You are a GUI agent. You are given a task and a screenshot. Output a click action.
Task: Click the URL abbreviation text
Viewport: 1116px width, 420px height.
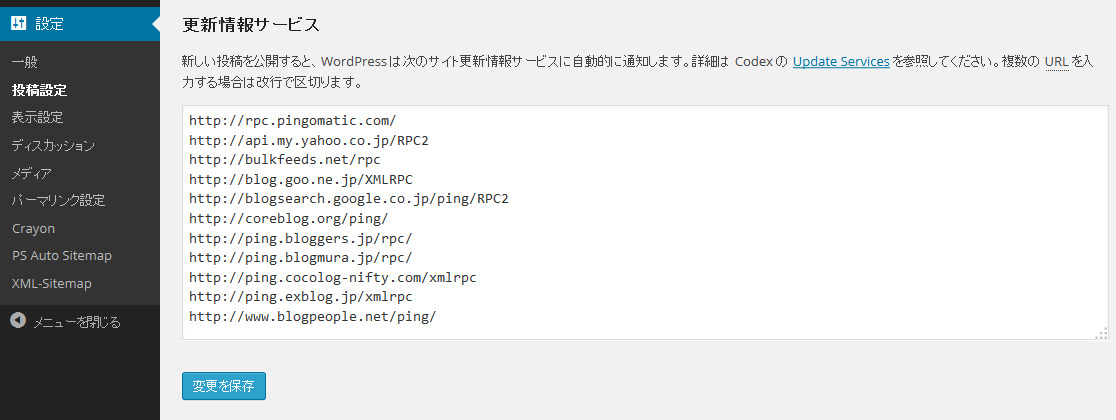pyautogui.click(x=1056, y=61)
